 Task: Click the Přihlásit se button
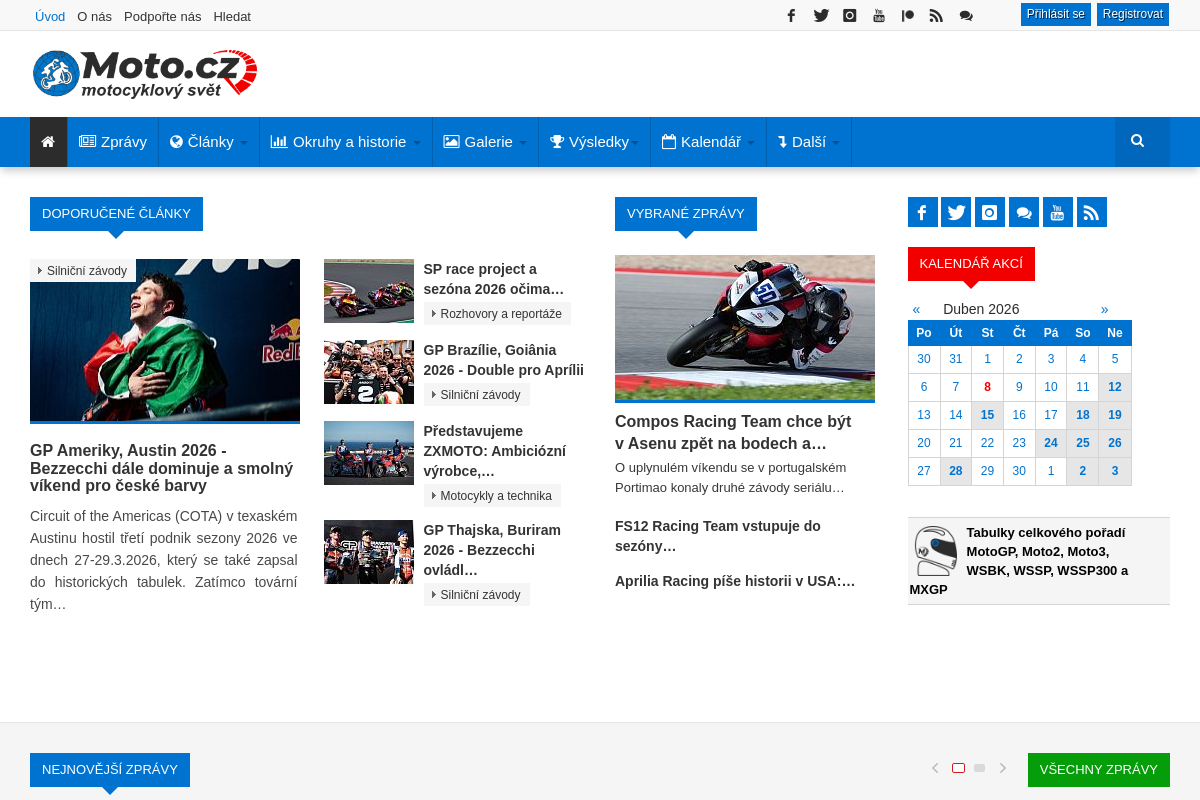1055,14
